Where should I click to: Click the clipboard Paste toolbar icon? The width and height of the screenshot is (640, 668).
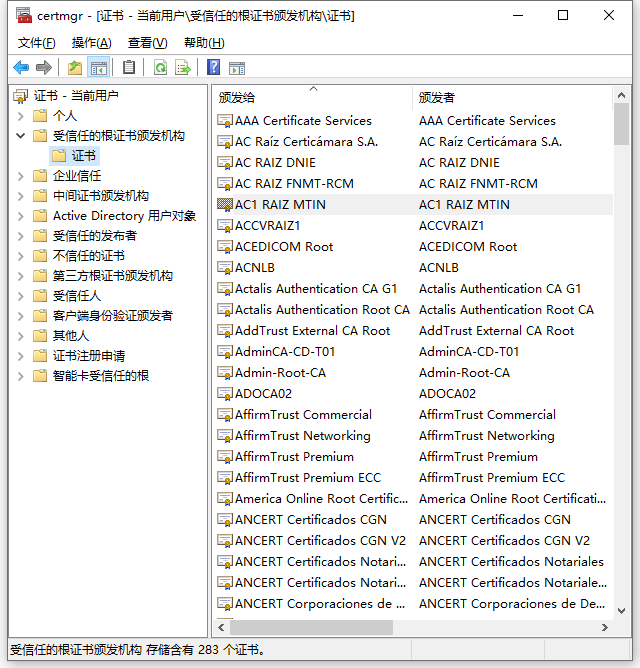pos(129,67)
